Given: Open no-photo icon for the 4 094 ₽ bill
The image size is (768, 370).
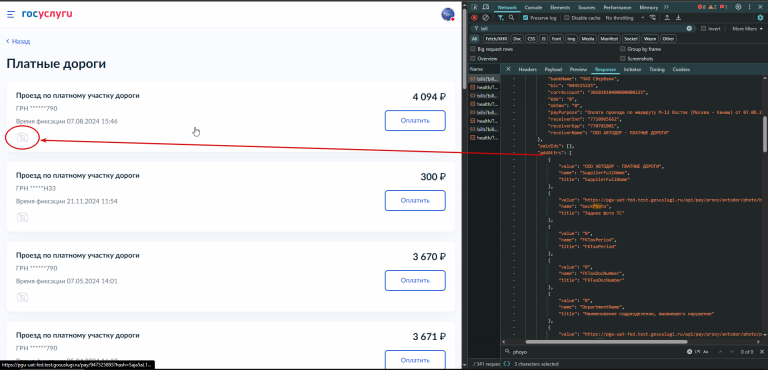Looking at the screenshot, I should click(x=22, y=138).
